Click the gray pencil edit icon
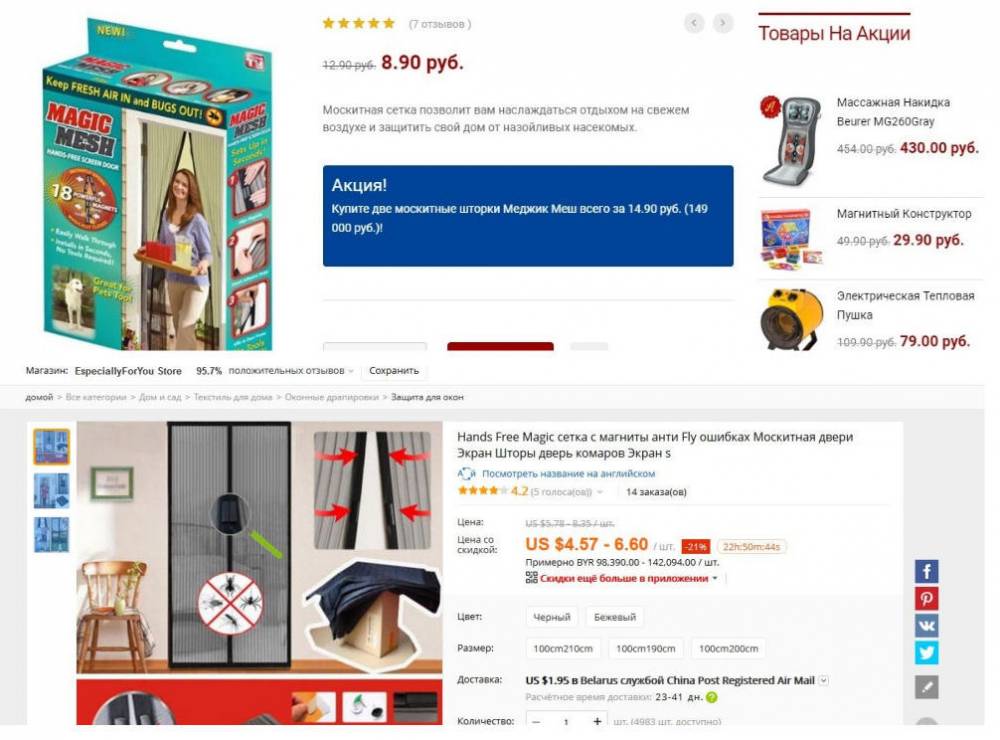 [x=927, y=687]
